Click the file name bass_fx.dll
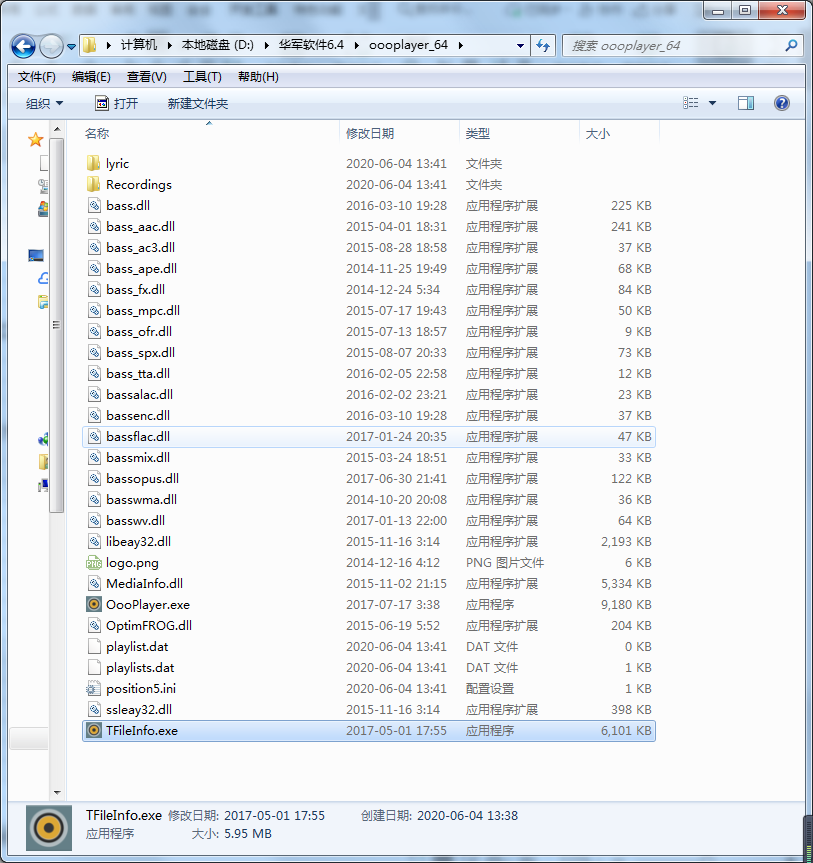 [135, 290]
